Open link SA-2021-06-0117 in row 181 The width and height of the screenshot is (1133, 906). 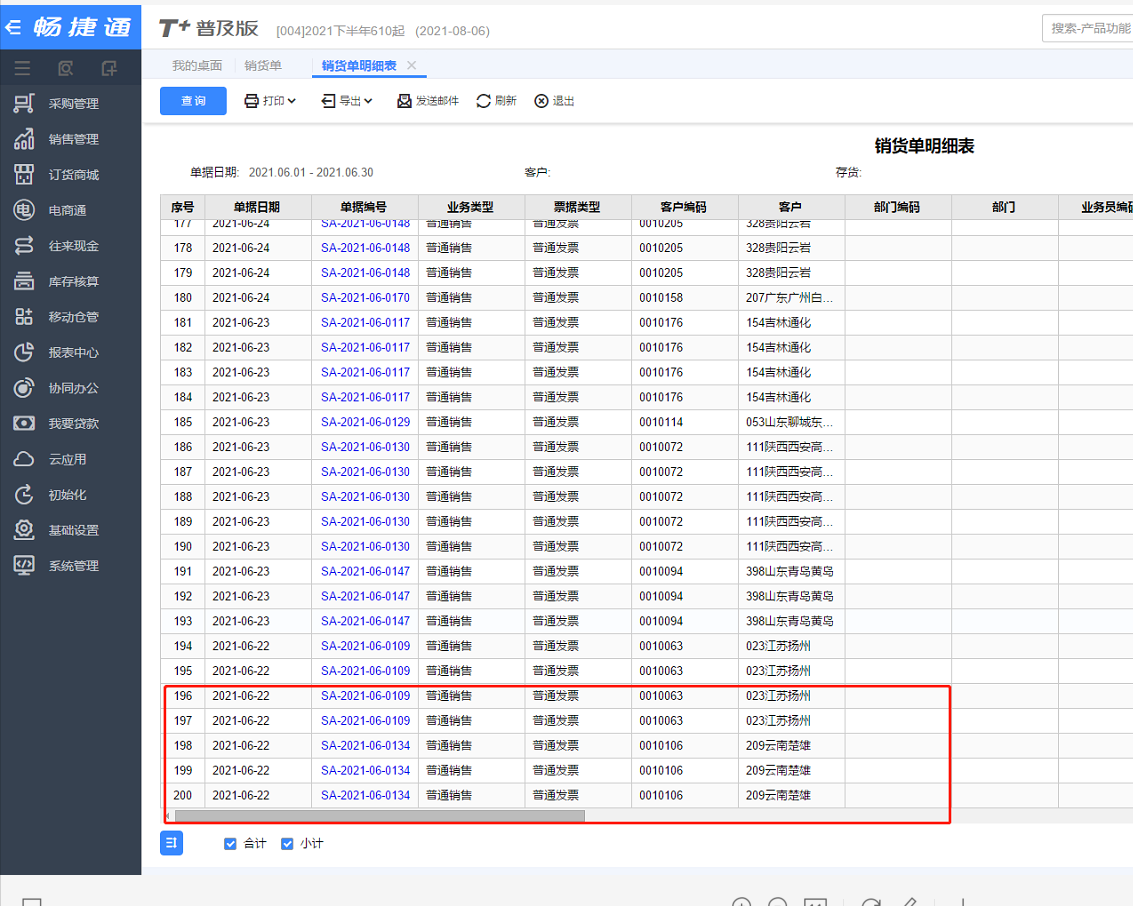[366, 322]
